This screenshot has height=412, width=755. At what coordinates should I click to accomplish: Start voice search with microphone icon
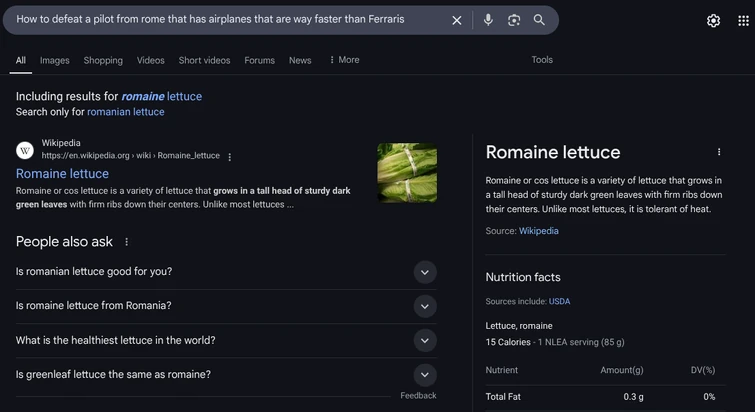point(488,20)
